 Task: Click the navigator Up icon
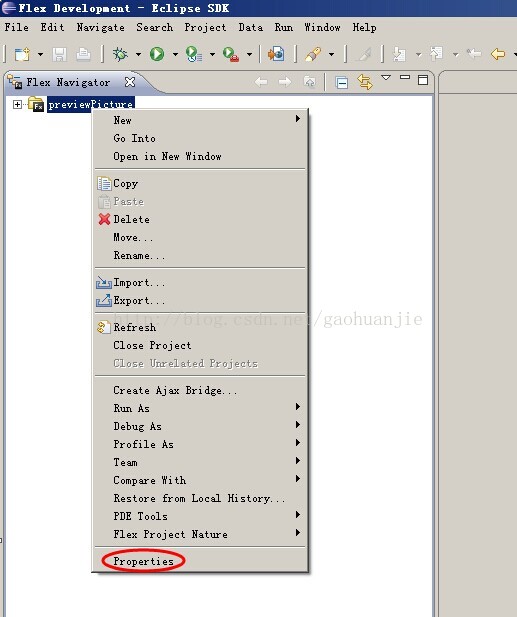pyautogui.click(x=310, y=82)
